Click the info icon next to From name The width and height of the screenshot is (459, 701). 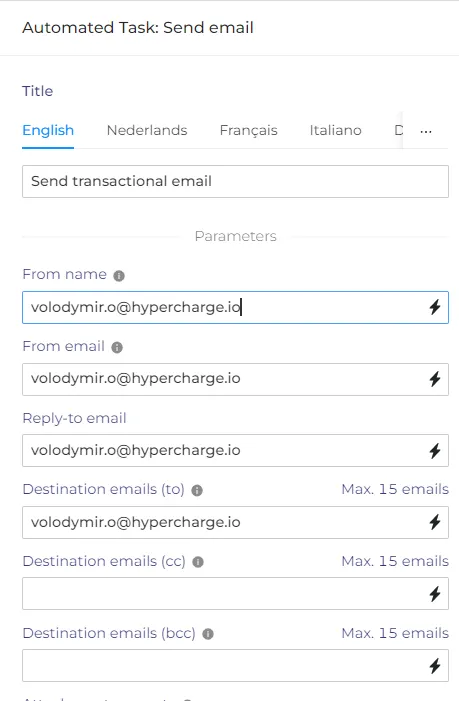point(119,275)
